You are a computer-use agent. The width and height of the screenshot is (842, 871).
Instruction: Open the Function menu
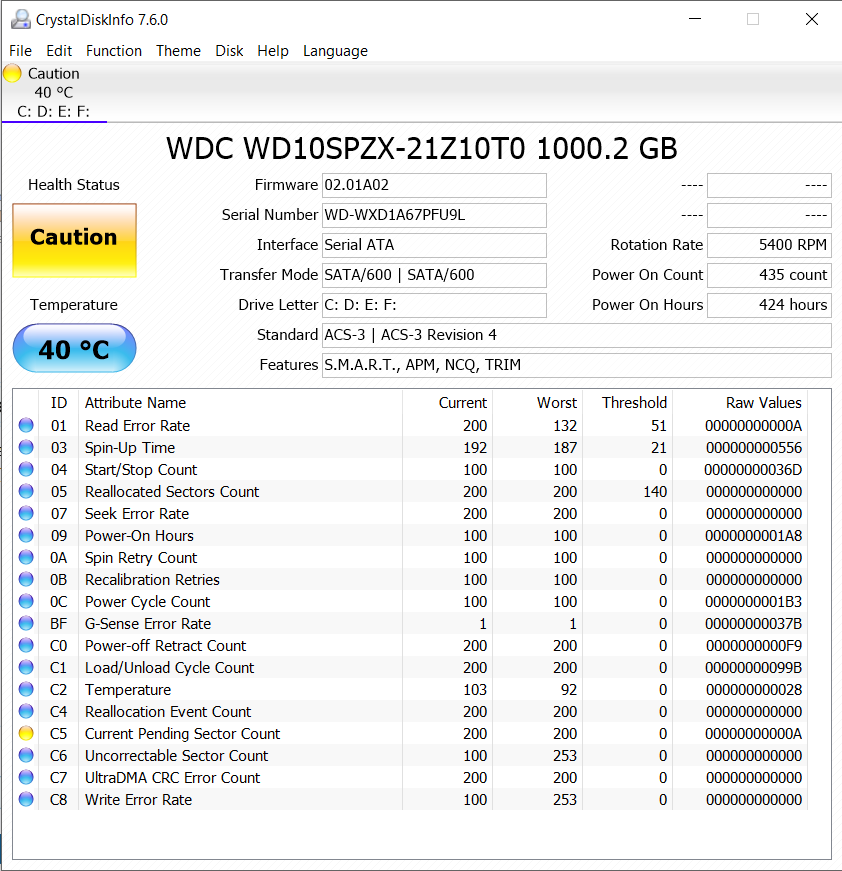[x=113, y=51]
